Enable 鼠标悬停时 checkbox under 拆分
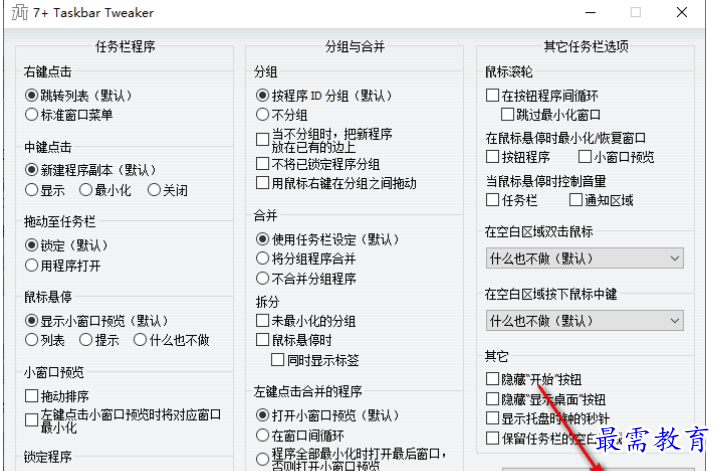This screenshot has height=471, width=717. pyautogui.click(x=262, y=340)
